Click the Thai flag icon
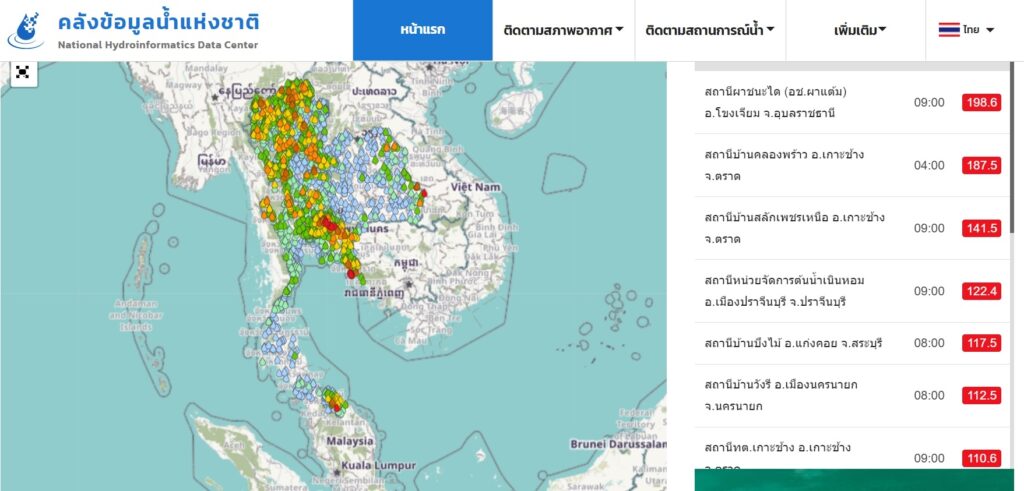1024x491 pixels. [x=948, y=30]
